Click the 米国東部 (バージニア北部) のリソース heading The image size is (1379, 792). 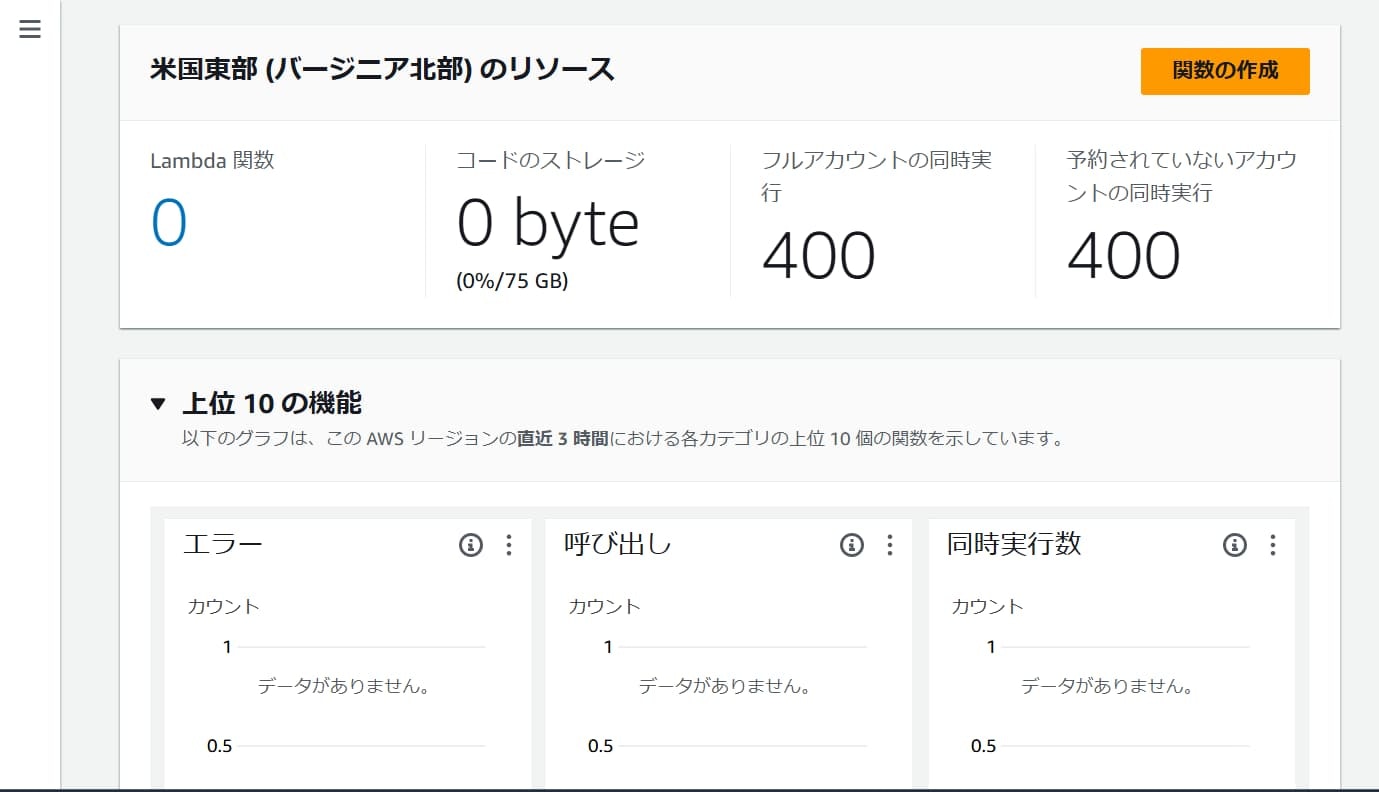[382, 70]
